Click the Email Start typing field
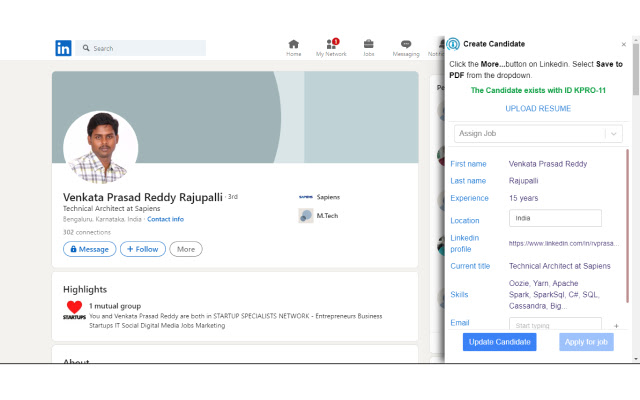Image resolution: width=640 pixels, height=400 pixels. tap(555, 324)
